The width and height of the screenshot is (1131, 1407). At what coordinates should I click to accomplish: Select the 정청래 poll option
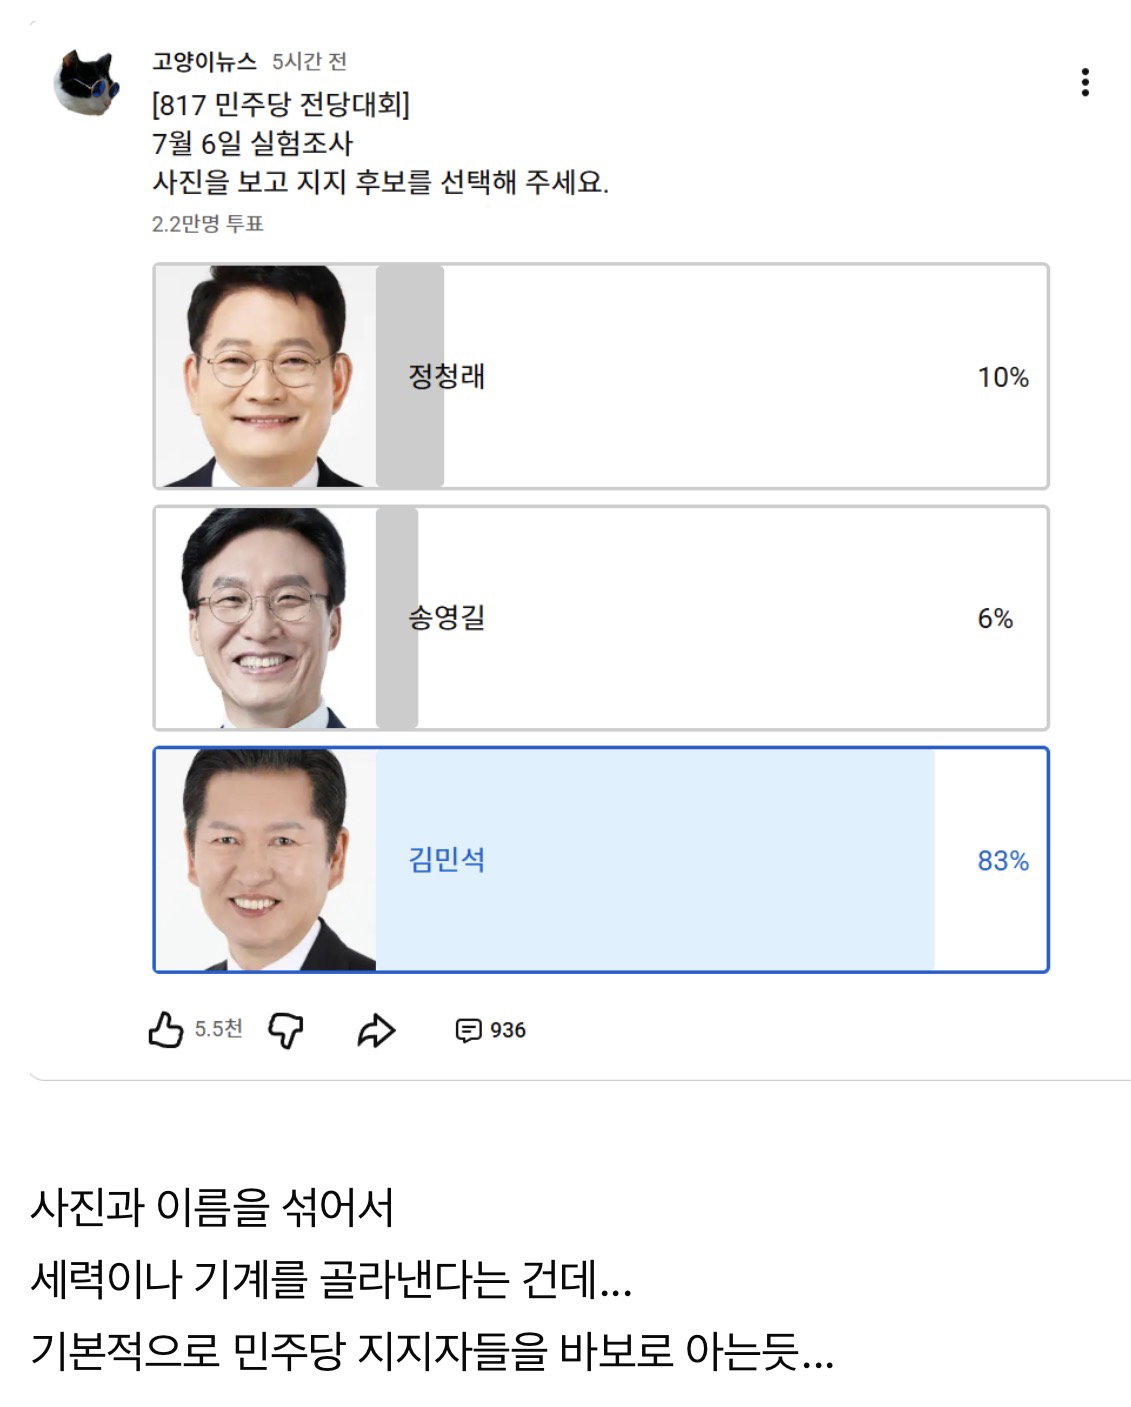601,376
